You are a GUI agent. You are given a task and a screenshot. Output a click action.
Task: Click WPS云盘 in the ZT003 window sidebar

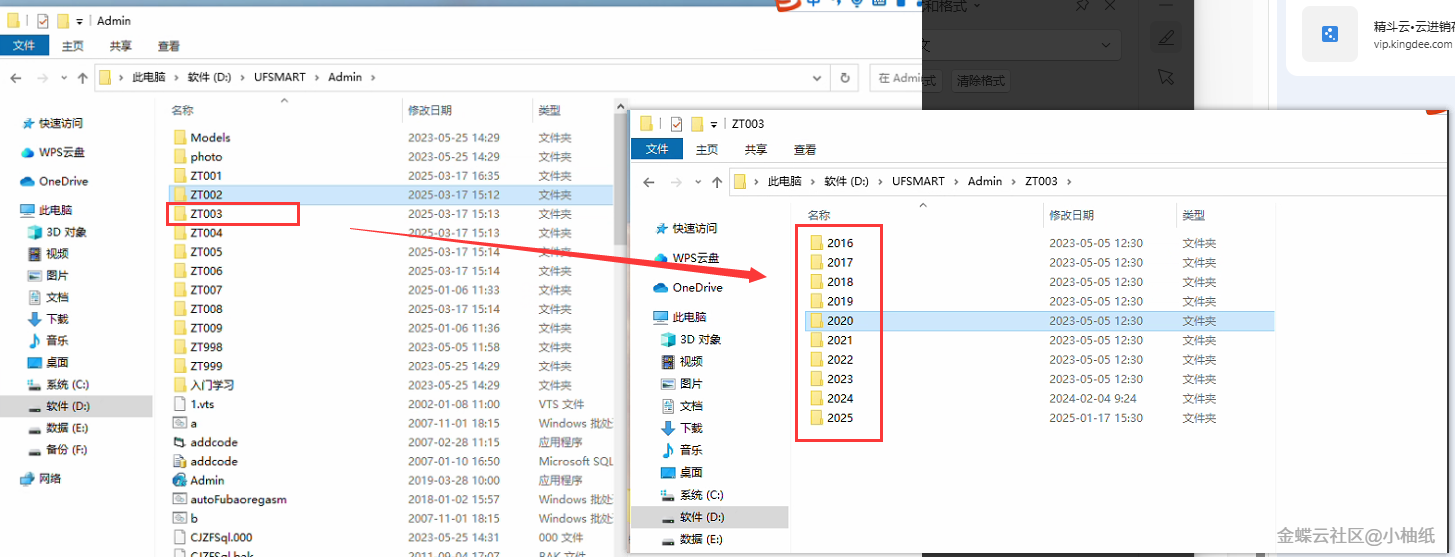click(697, 258)
